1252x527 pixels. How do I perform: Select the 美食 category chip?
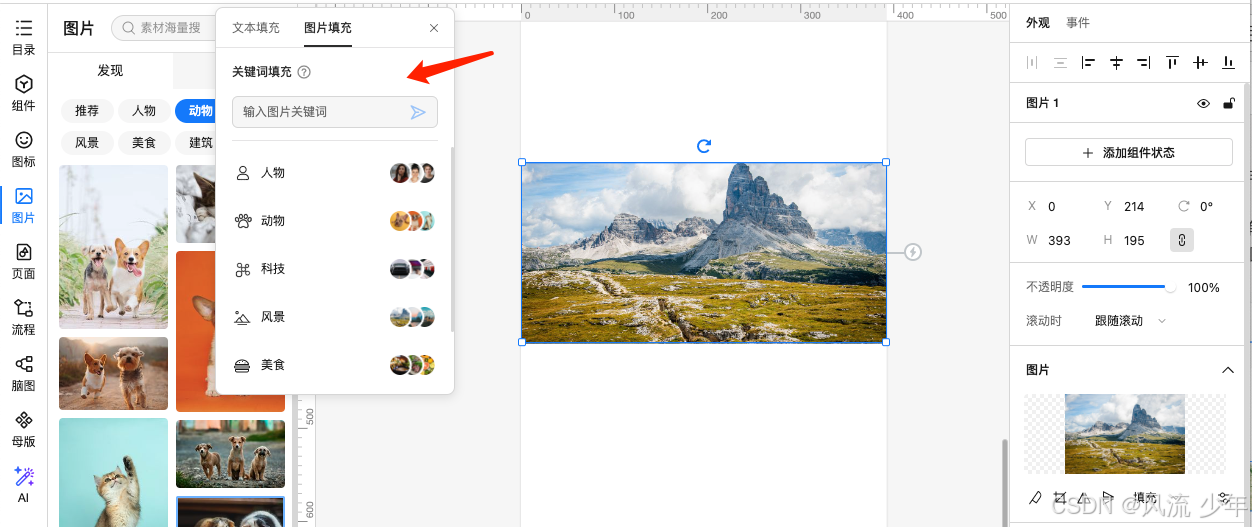point(144,143)
